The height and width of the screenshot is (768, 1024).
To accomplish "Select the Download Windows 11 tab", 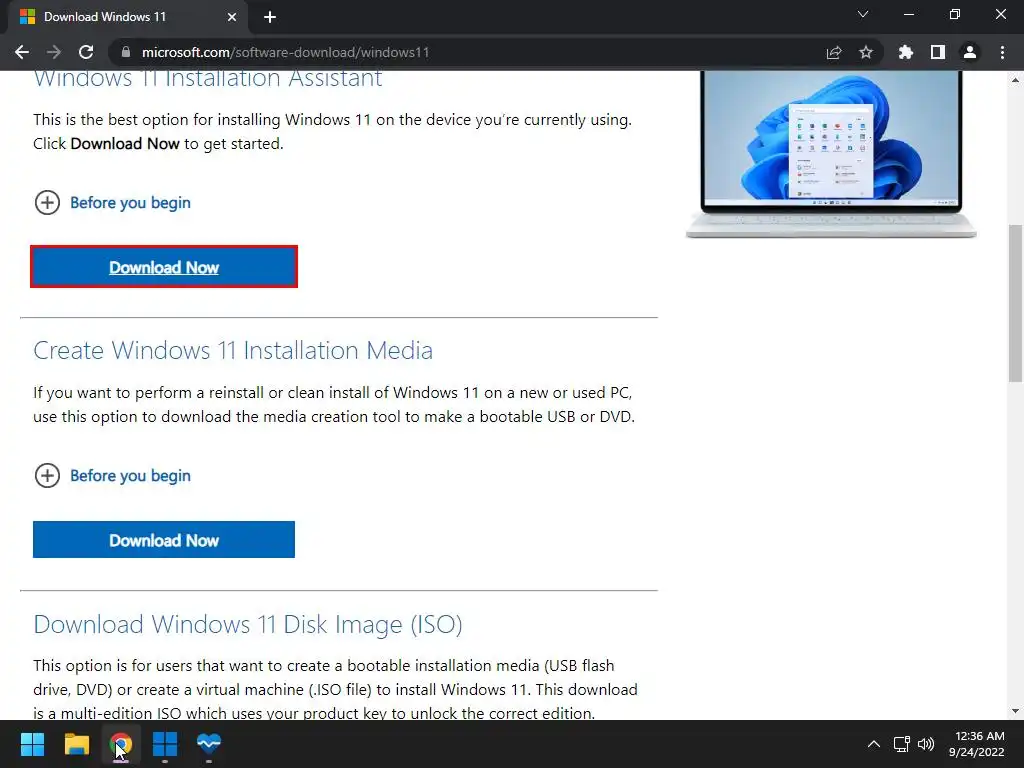I will (128, 17).
